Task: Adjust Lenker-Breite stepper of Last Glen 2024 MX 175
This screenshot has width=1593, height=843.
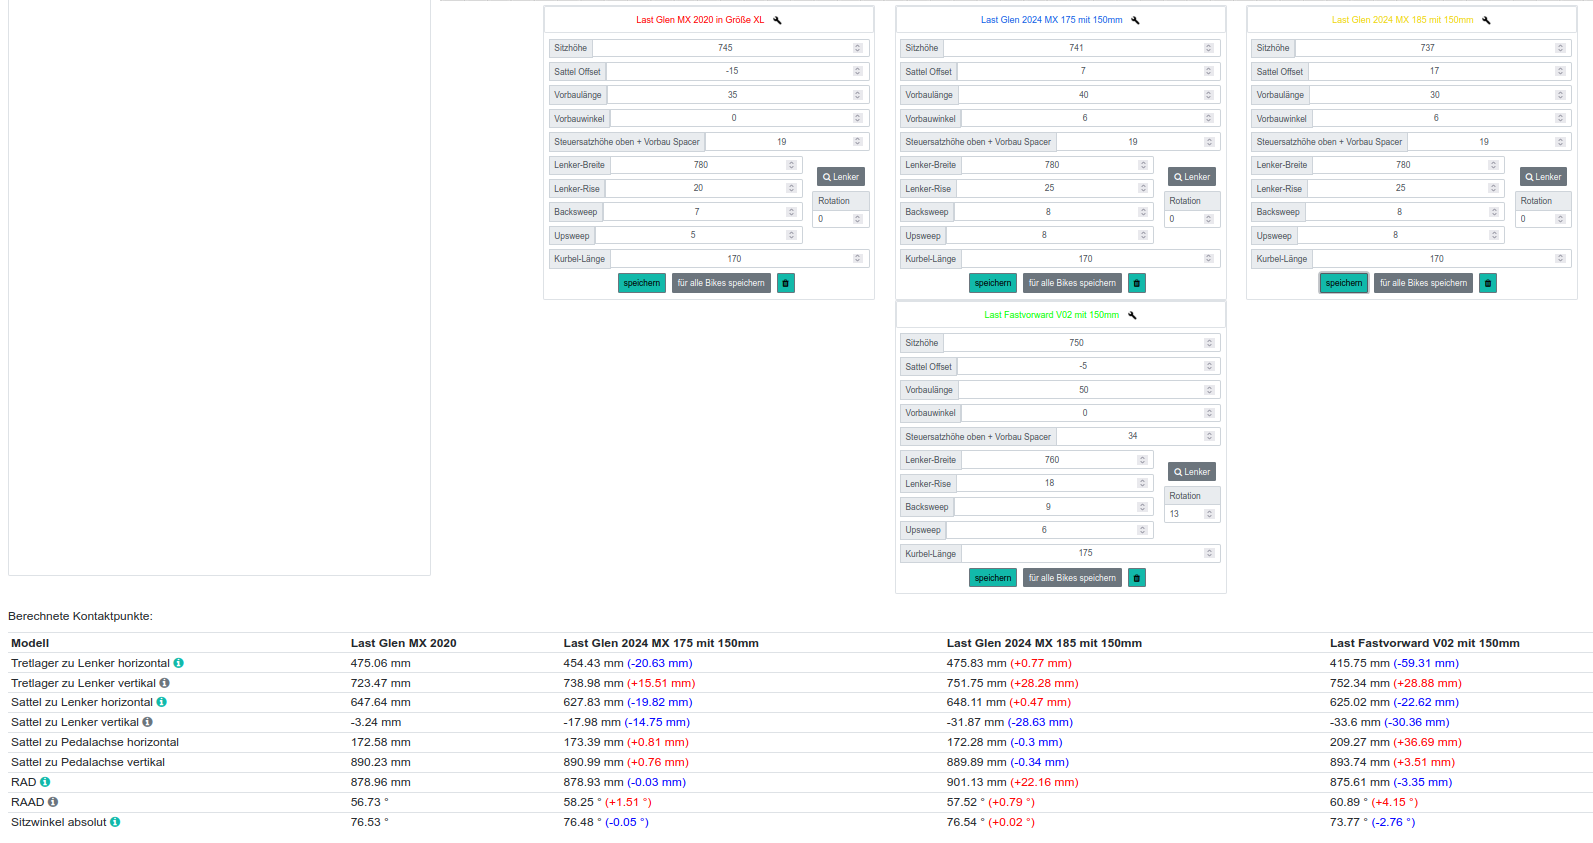Action: 1143,165
